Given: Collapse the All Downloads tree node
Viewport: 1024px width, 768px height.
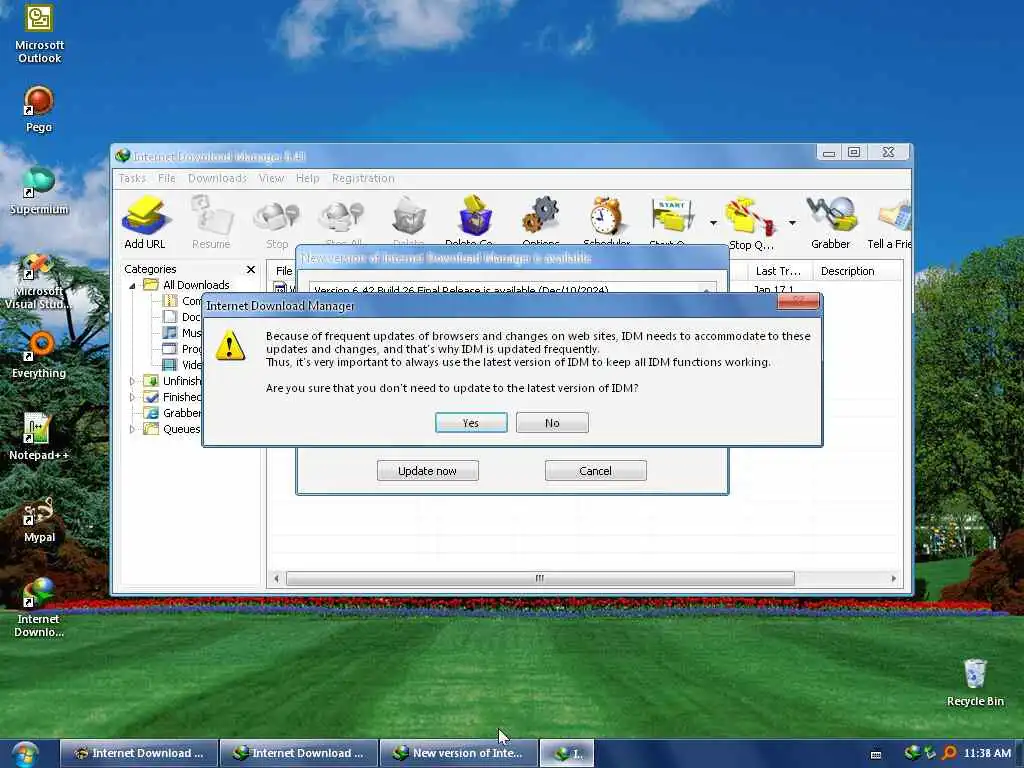Looking at the screenshot, I should (132, 285).
